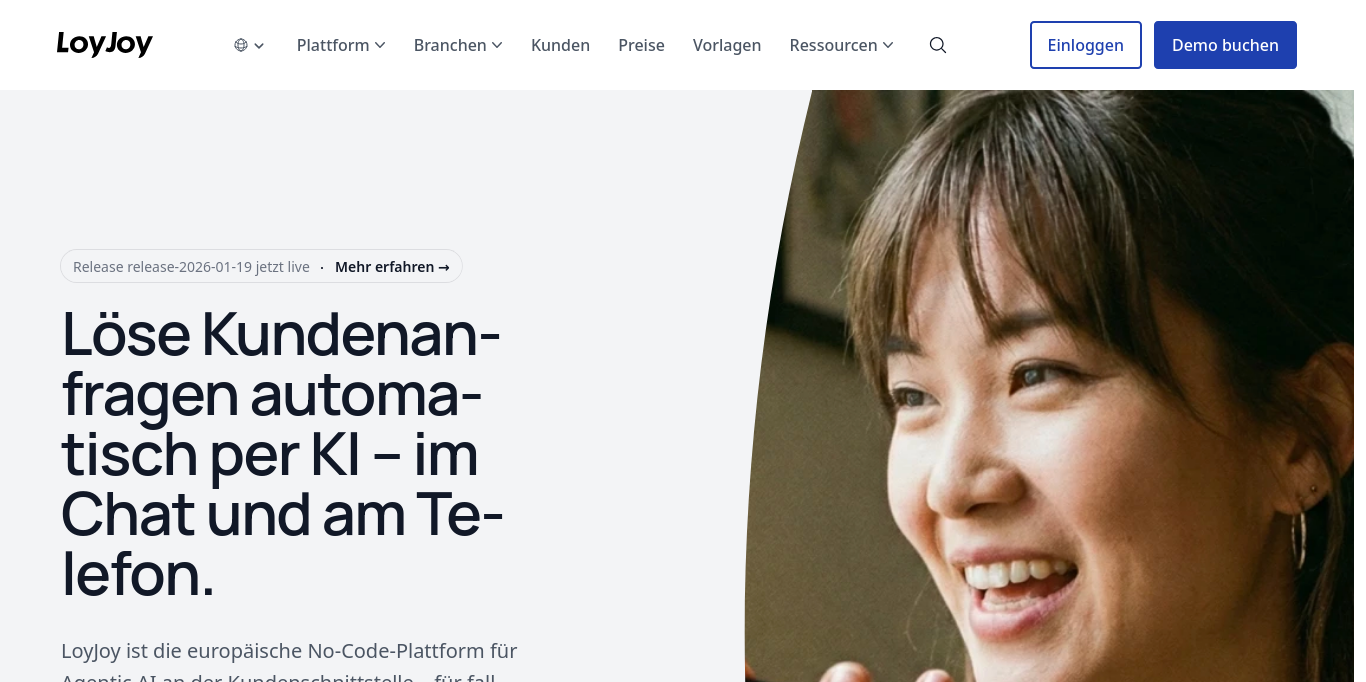This screenshot has width=1366, height=682.
Task: Open the globe language selector
Action: [249, 45]
